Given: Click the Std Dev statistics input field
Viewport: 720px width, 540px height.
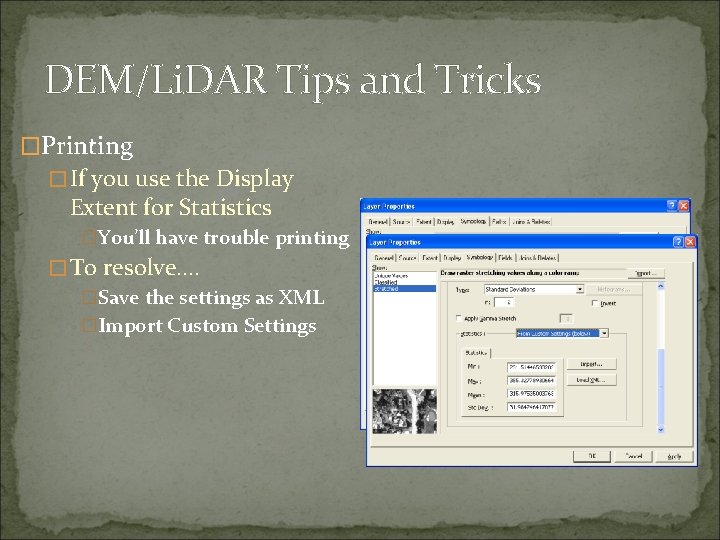Looking at the screenshot, I should 532,407.
